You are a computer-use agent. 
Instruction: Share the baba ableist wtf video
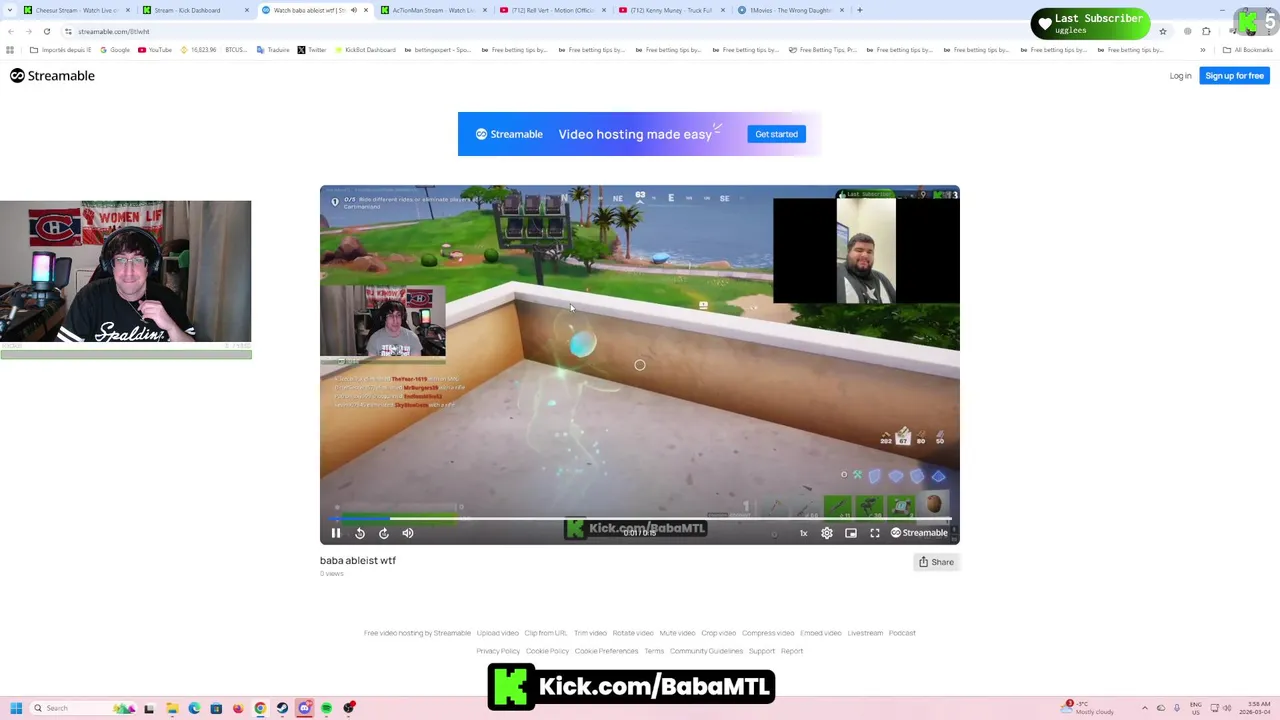pyautogui.click(x=937, y=562)
